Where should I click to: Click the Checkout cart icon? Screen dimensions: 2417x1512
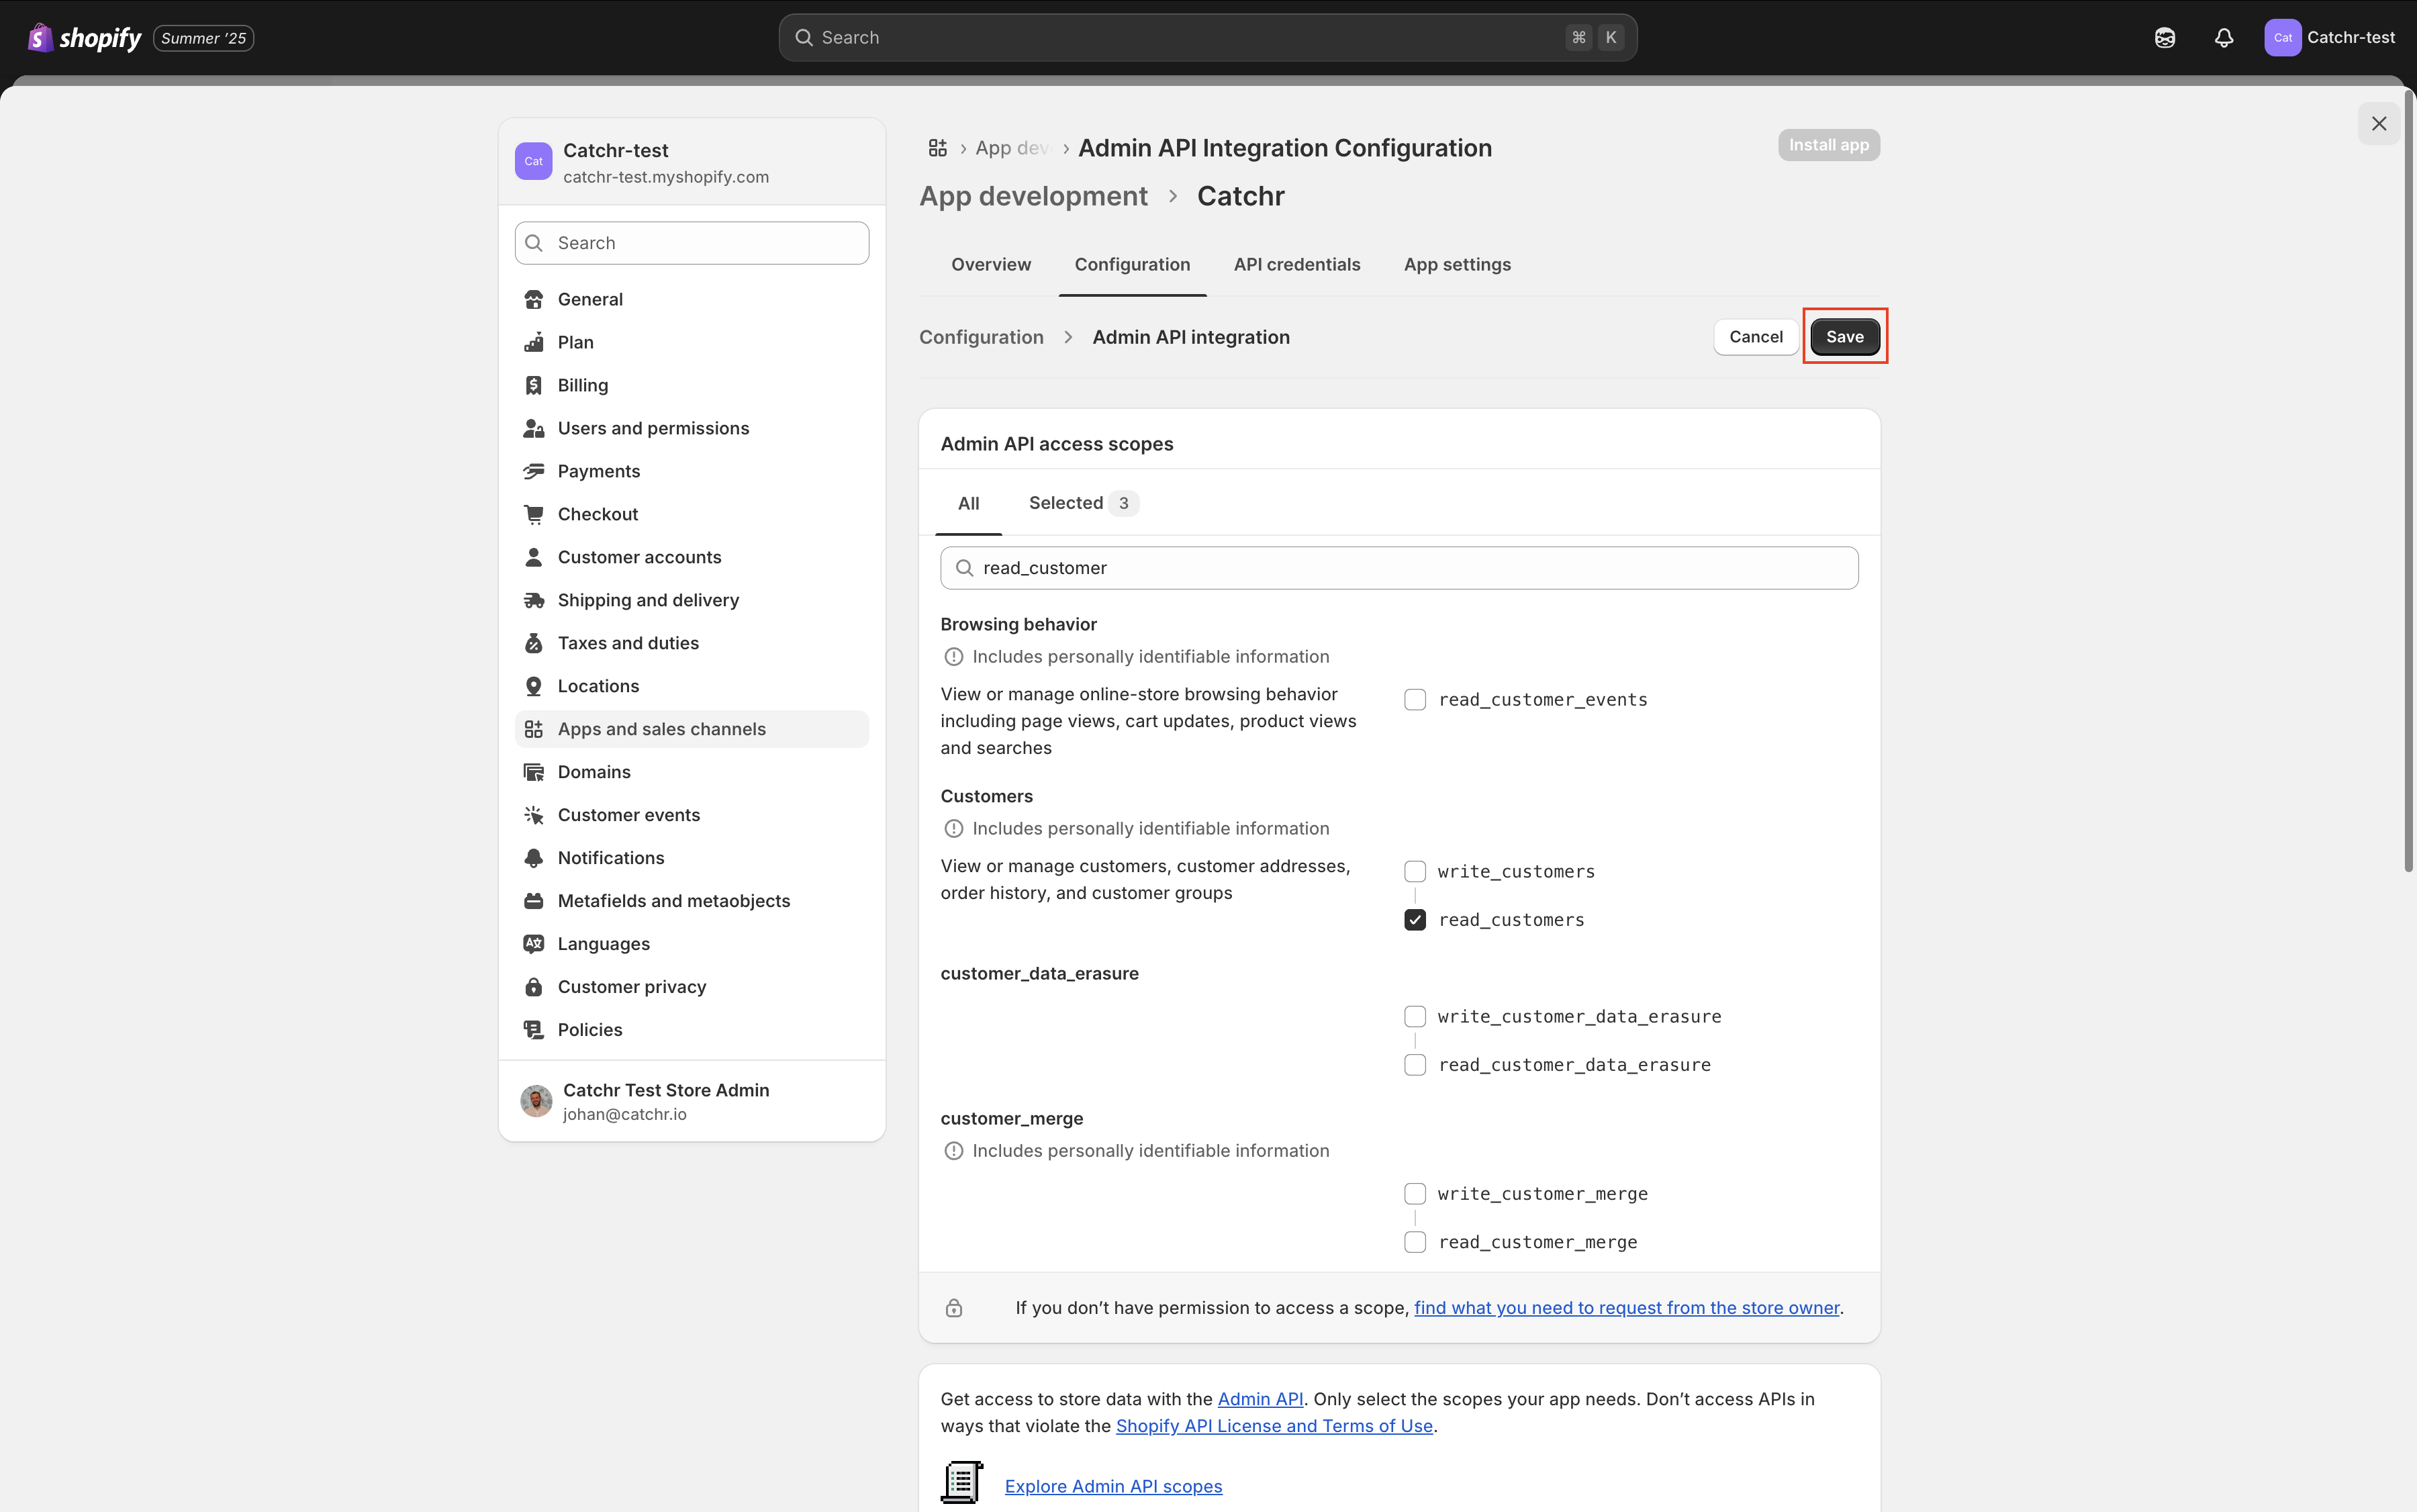534,514
